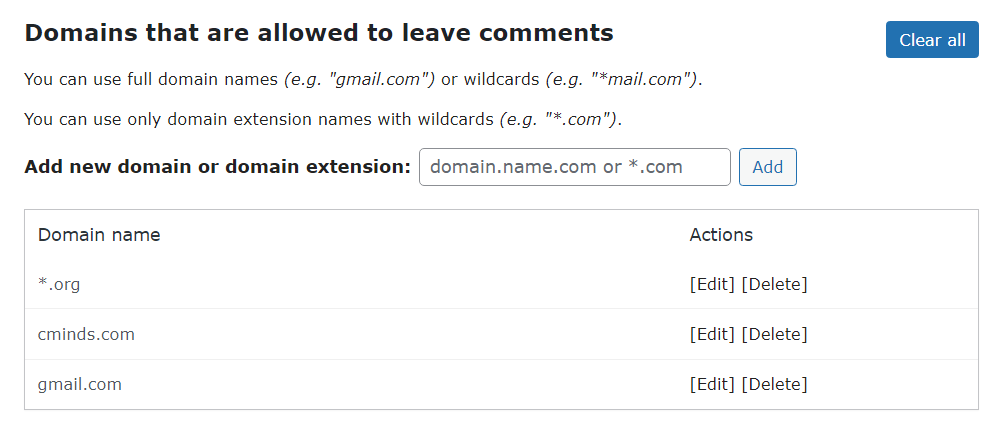Click the domain extension names instruction sentence
This screenshot has height=430, width=1000.
[323, 119]
